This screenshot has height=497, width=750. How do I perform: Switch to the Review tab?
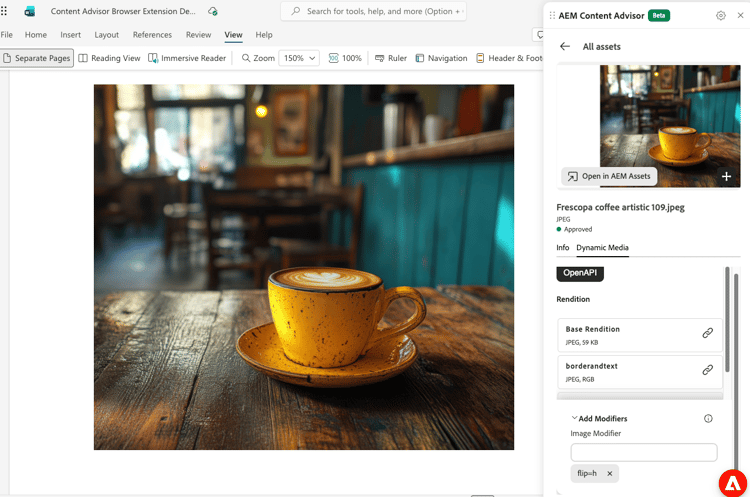[198, 34]
